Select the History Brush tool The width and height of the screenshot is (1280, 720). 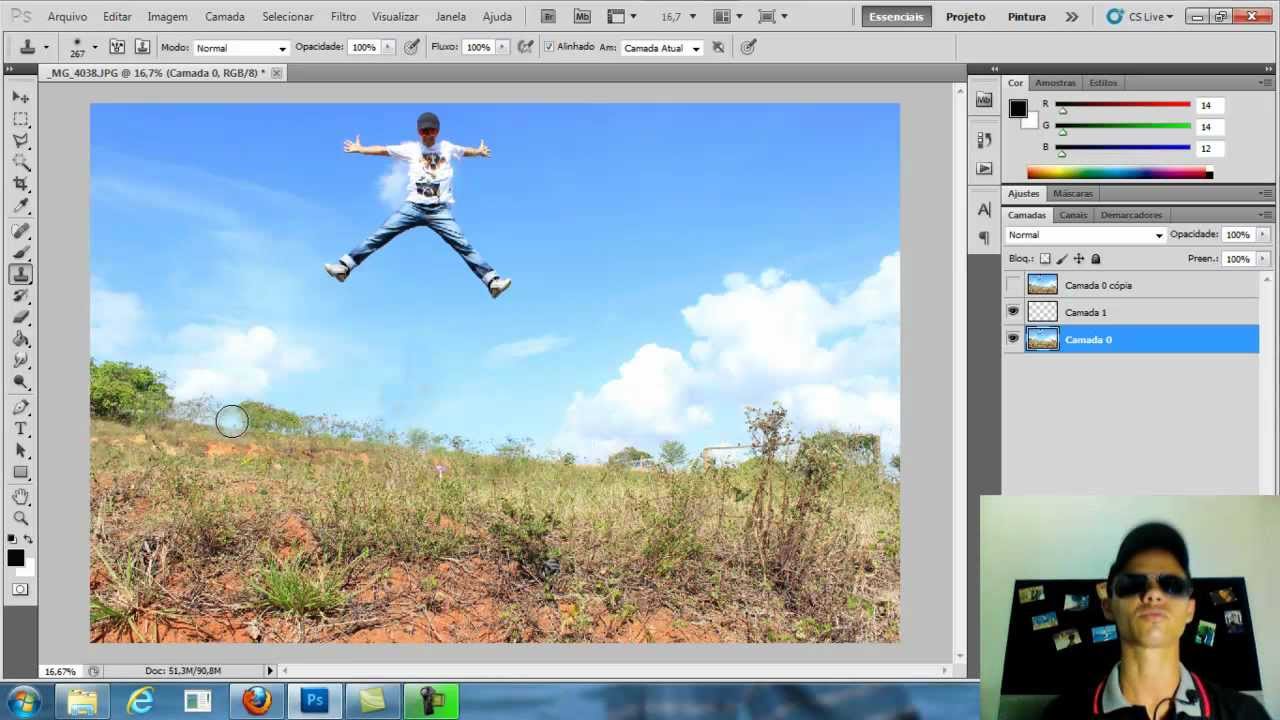point(20,296)
